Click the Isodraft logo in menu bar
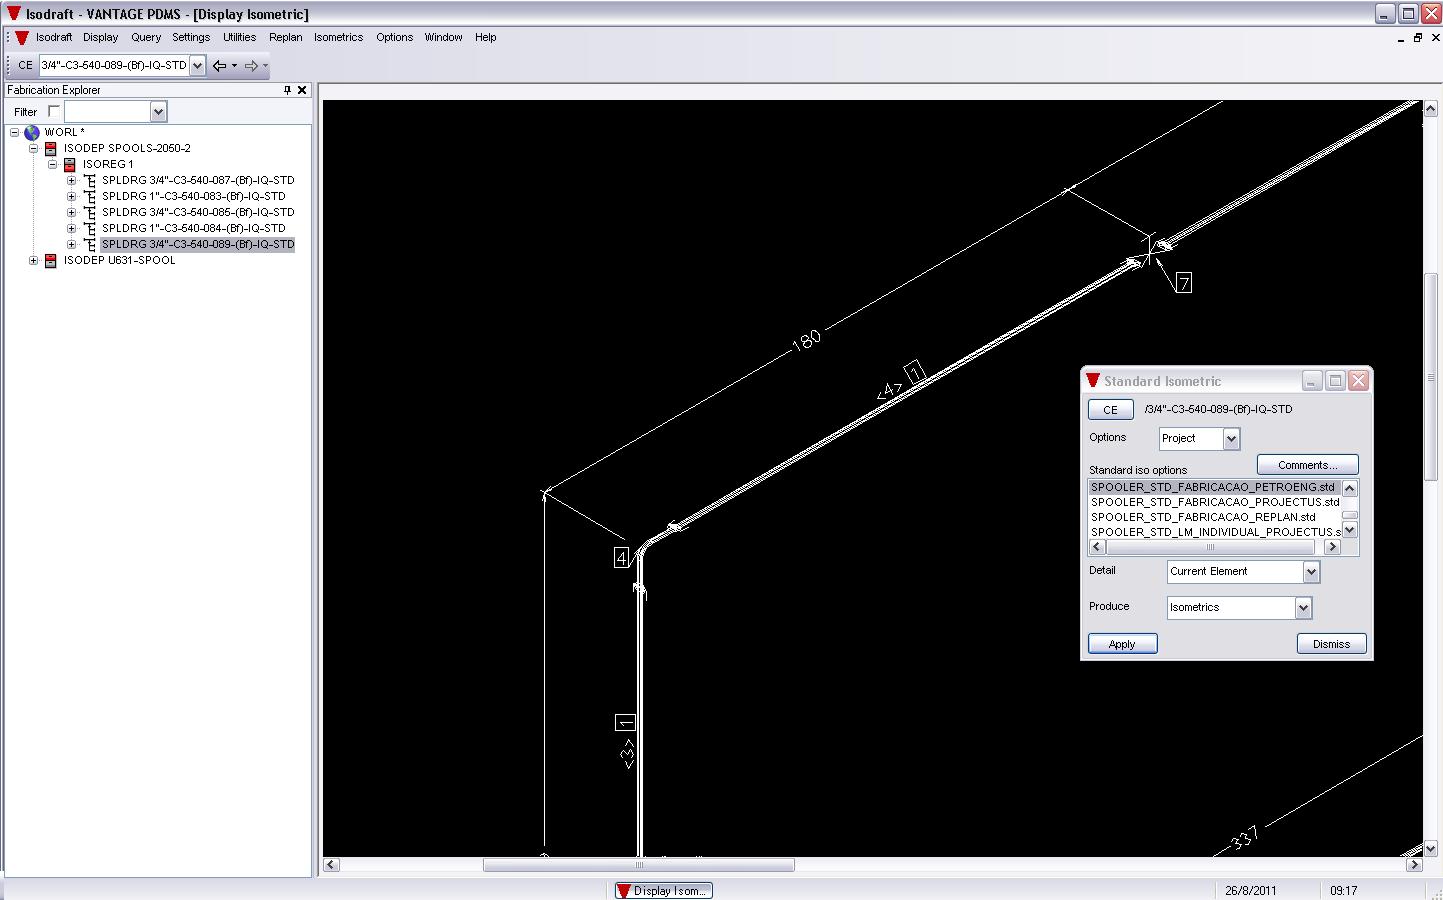The image size is (1443, 900). (x=22, y=37)
